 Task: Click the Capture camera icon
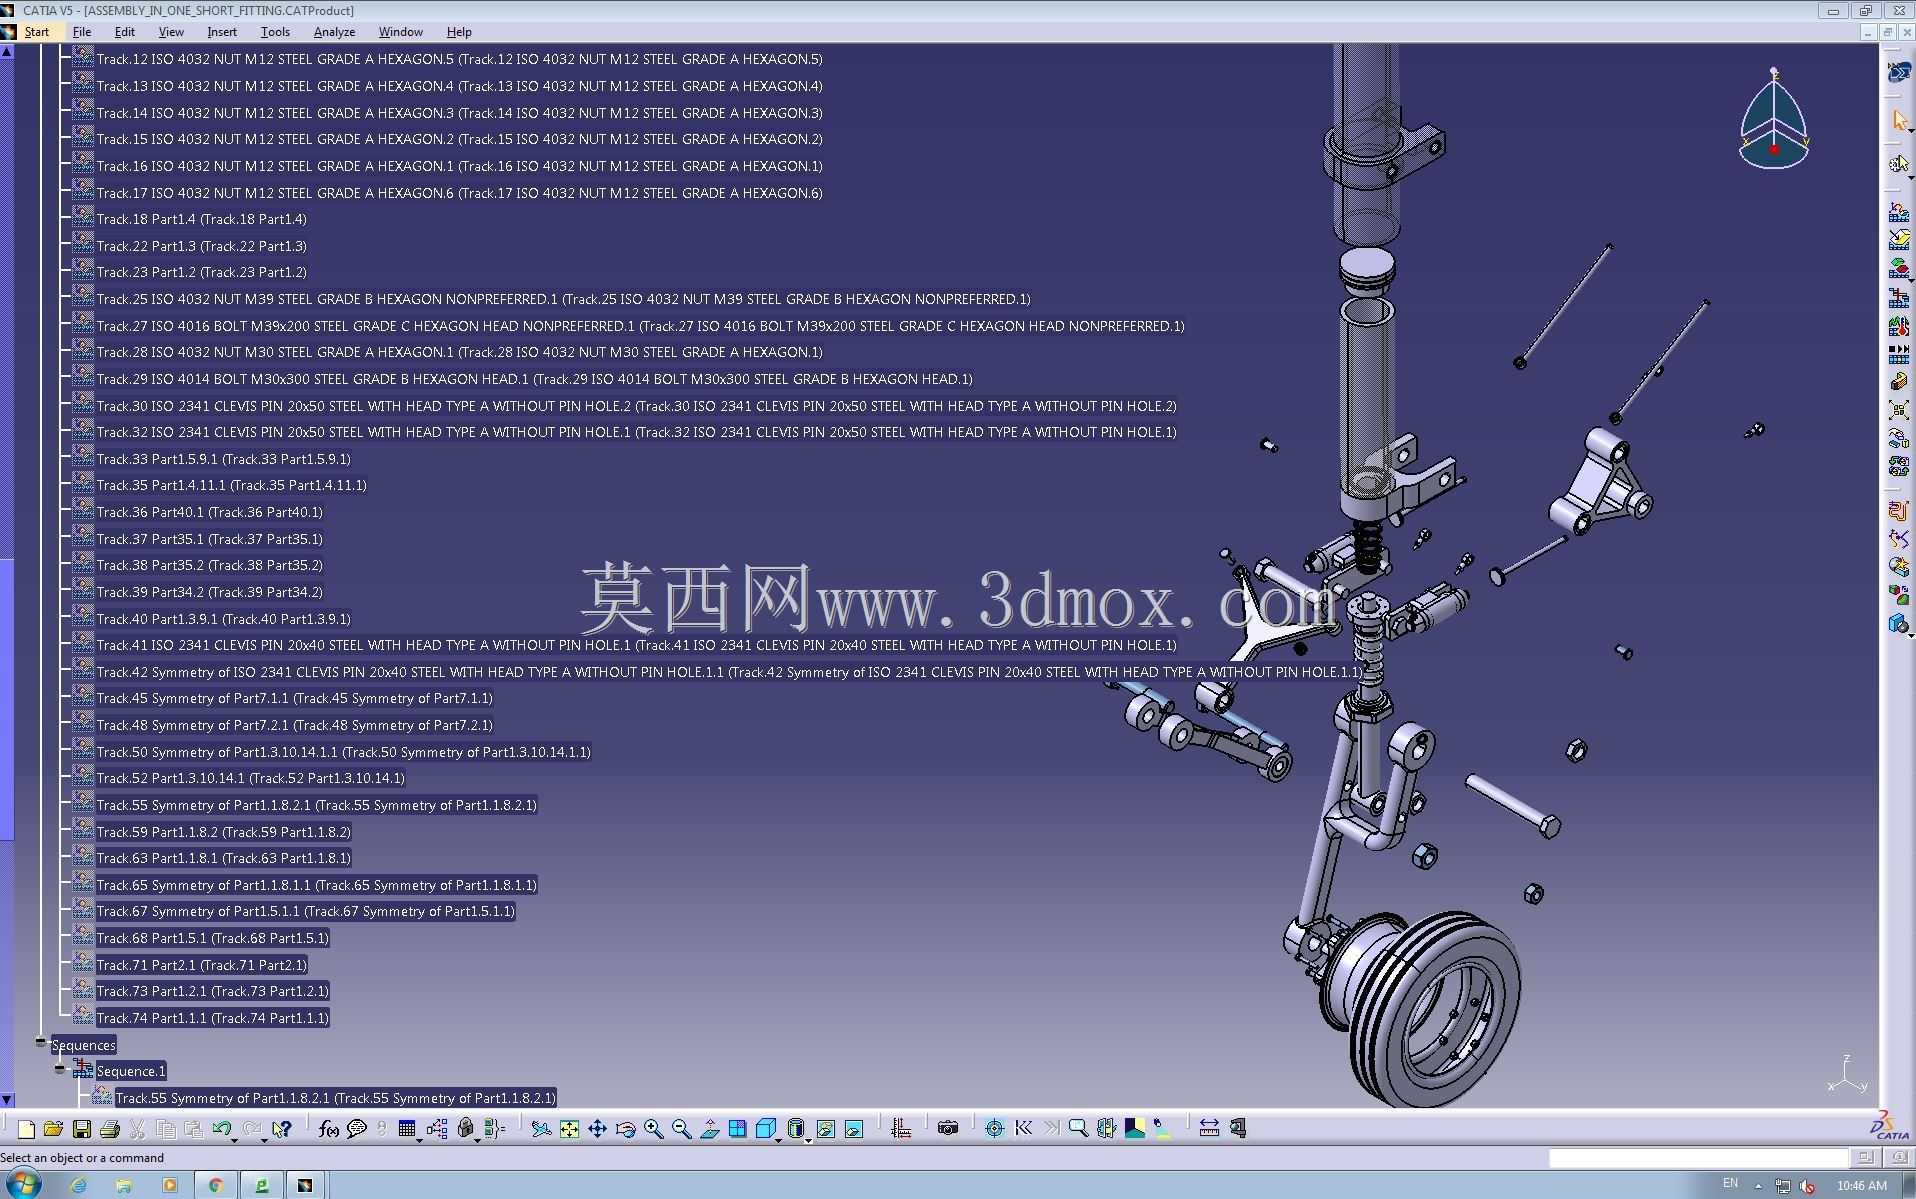(x=948, y=1129)
